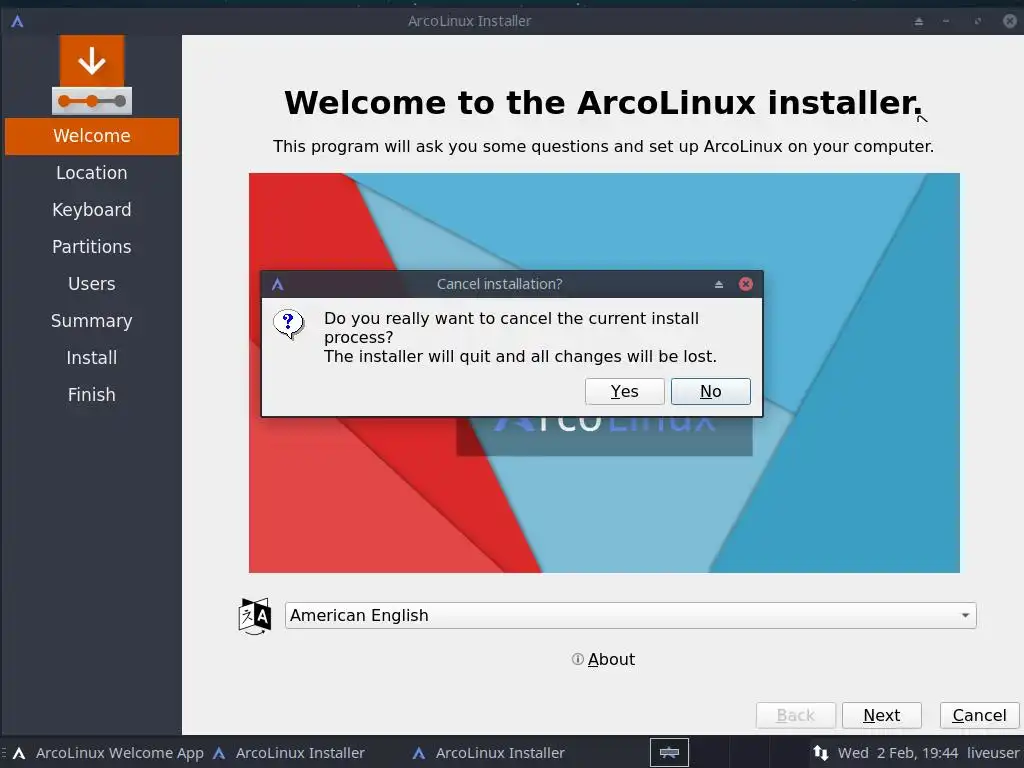
Task: Click the Back button
Action: pyautogui.click(x=795, y=716)
